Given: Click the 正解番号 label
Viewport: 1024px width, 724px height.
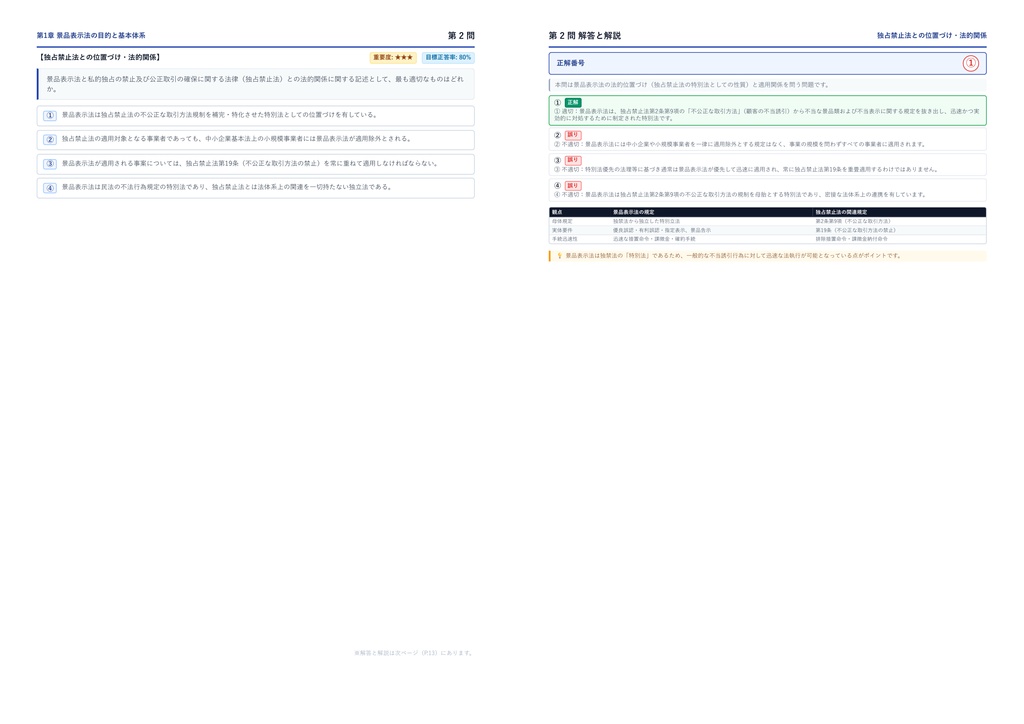Looking at the screenshot, I should pos(570,63).
